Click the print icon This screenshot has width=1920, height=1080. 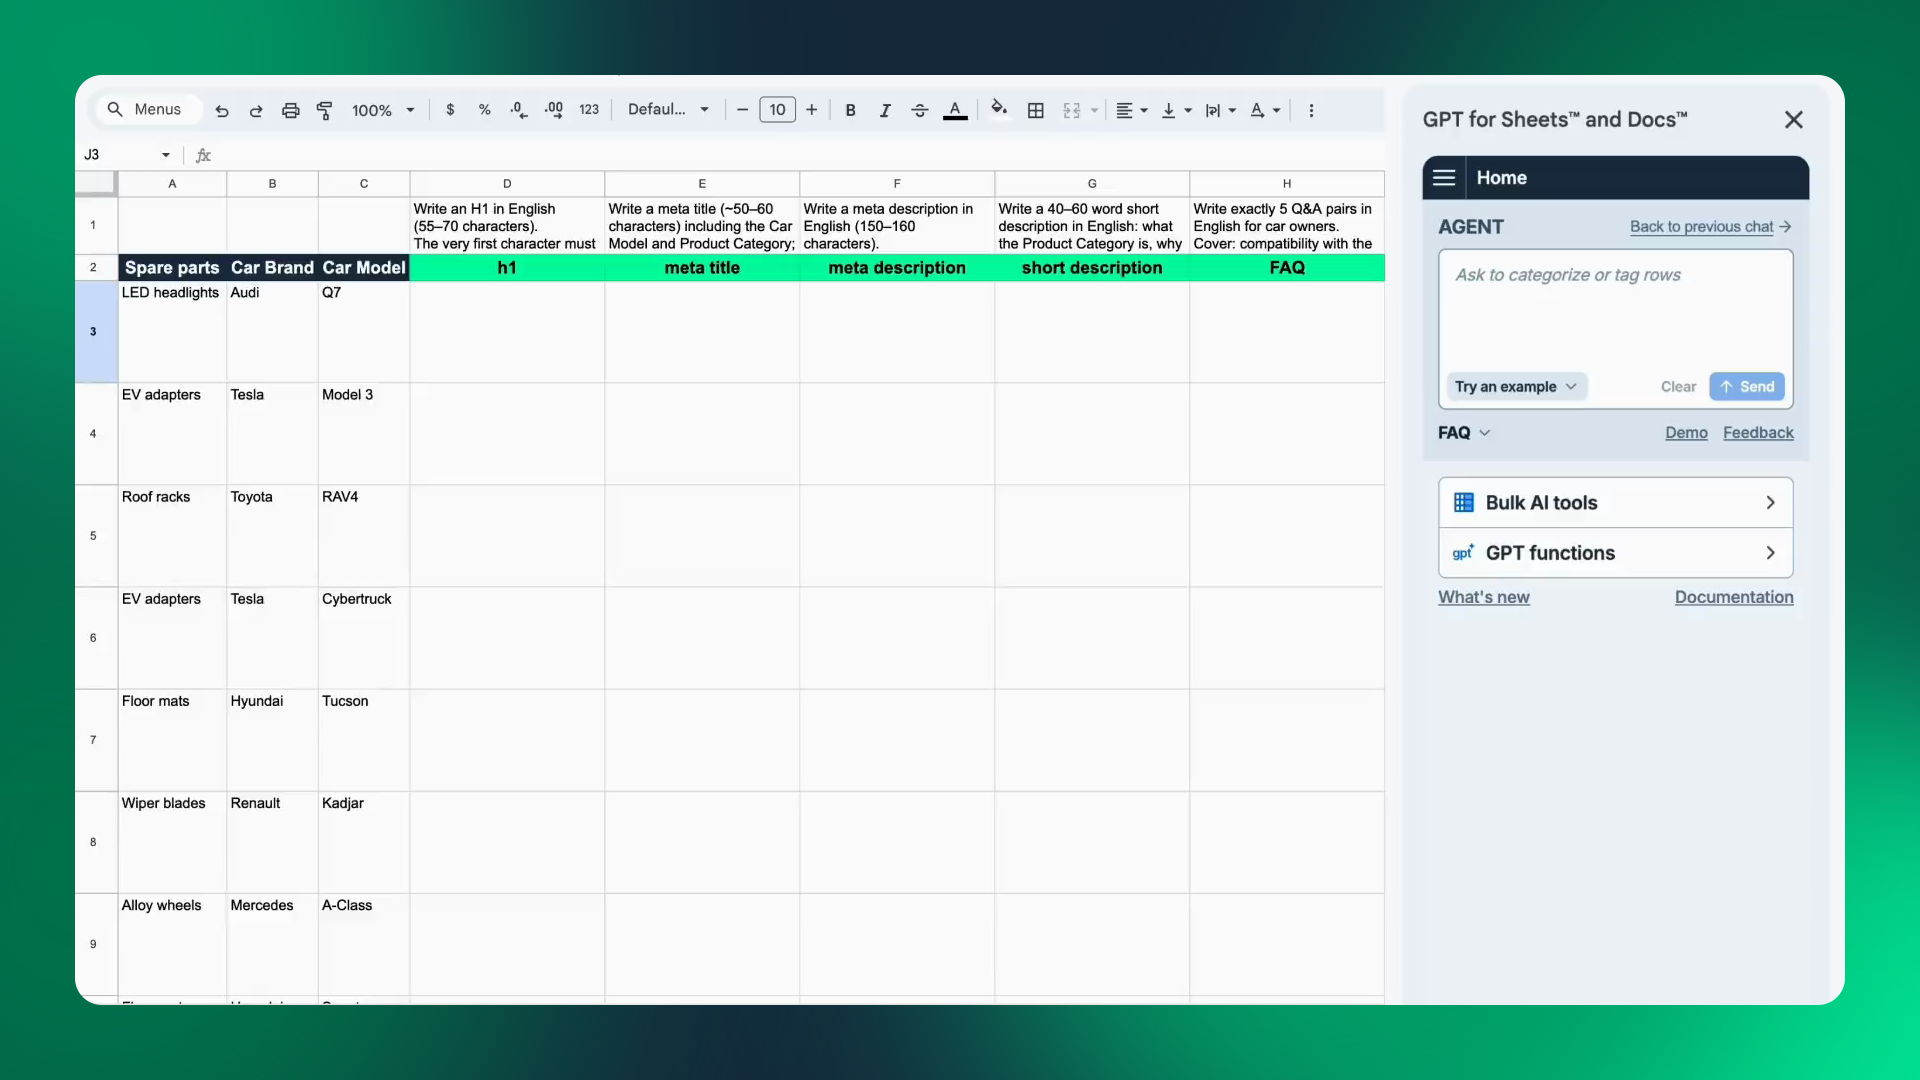[290, 111]
